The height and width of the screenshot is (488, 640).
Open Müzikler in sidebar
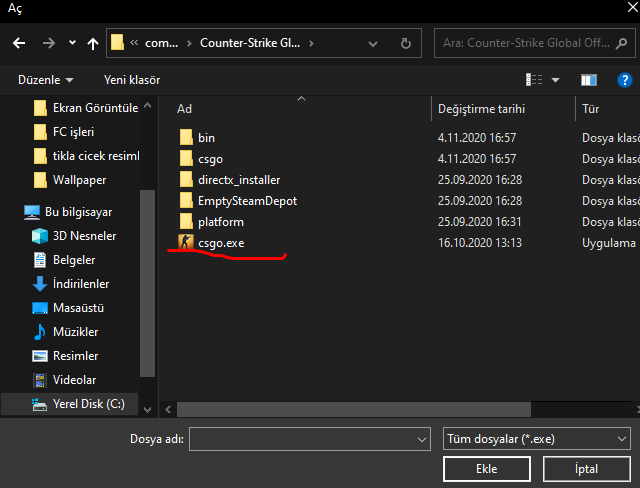pyautogui.click(x=65, y=332)
